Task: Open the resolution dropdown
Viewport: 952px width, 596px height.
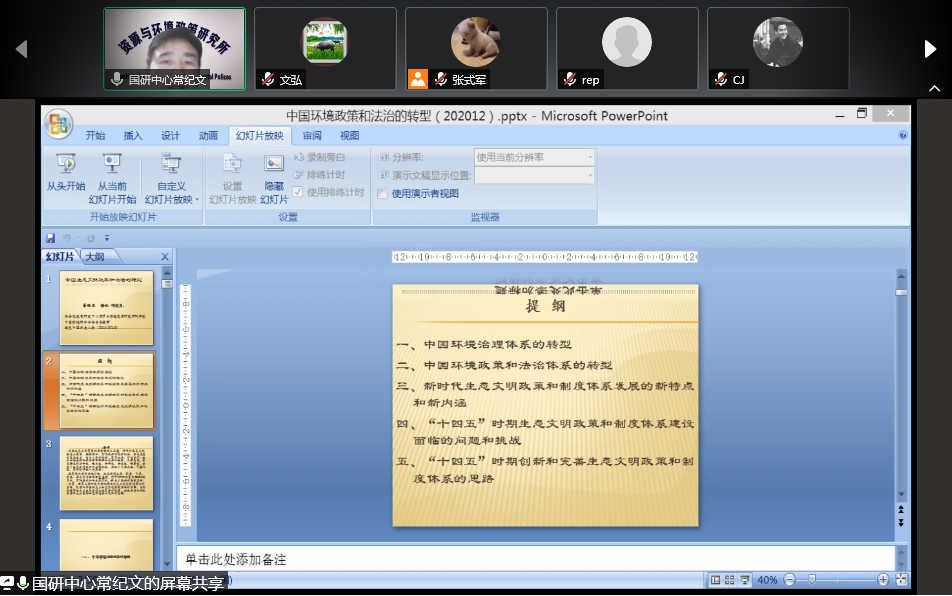Action: coord(589,157)
